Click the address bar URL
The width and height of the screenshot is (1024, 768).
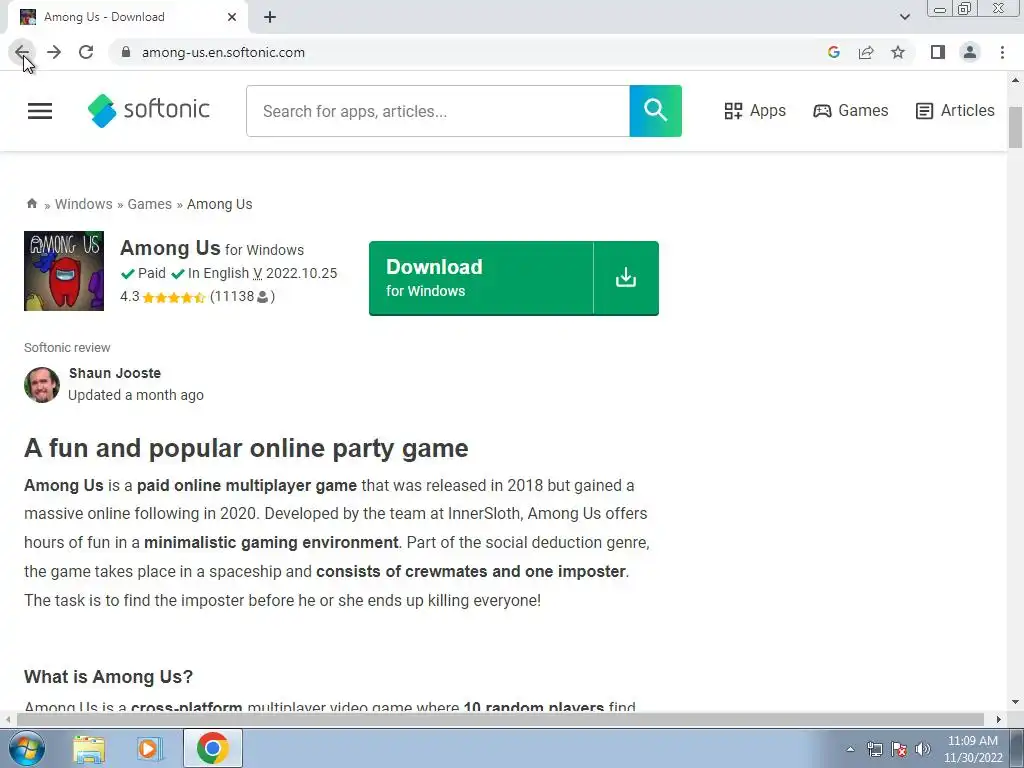pyautogui.click(x=223, y=52)
